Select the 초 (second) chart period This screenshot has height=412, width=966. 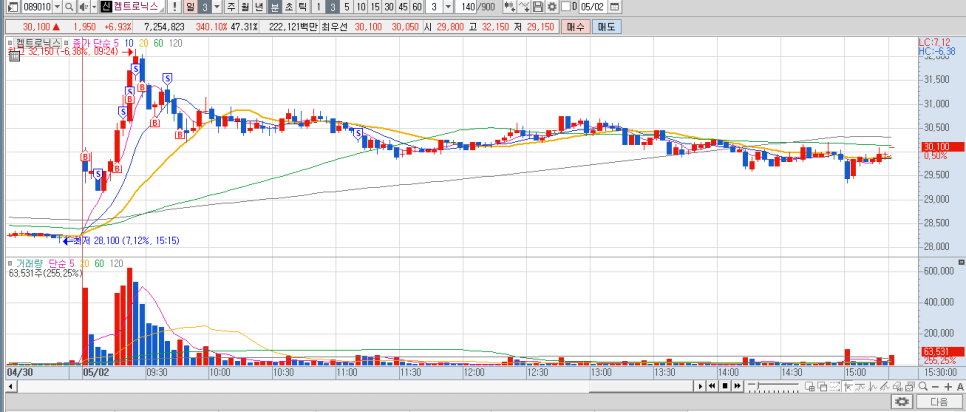[x=288, y=7]
